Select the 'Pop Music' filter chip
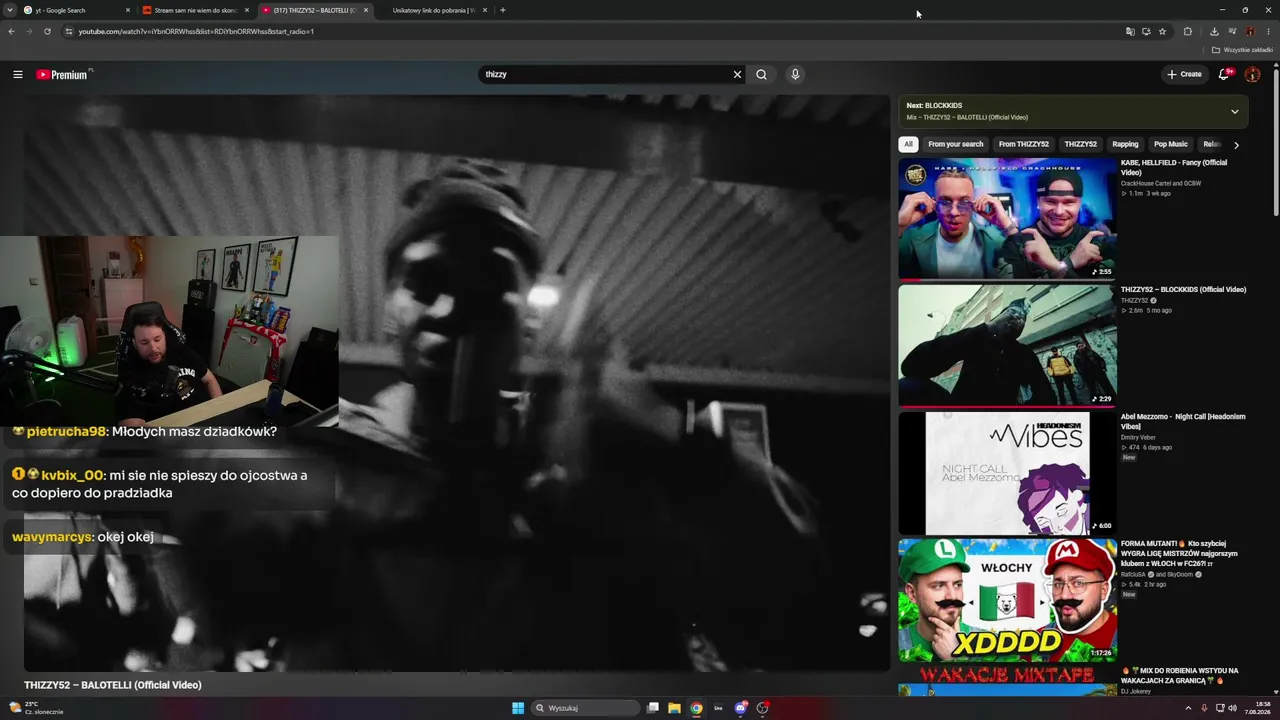The height and width of the screenshot is (720, 1280). coord(1170,144)
